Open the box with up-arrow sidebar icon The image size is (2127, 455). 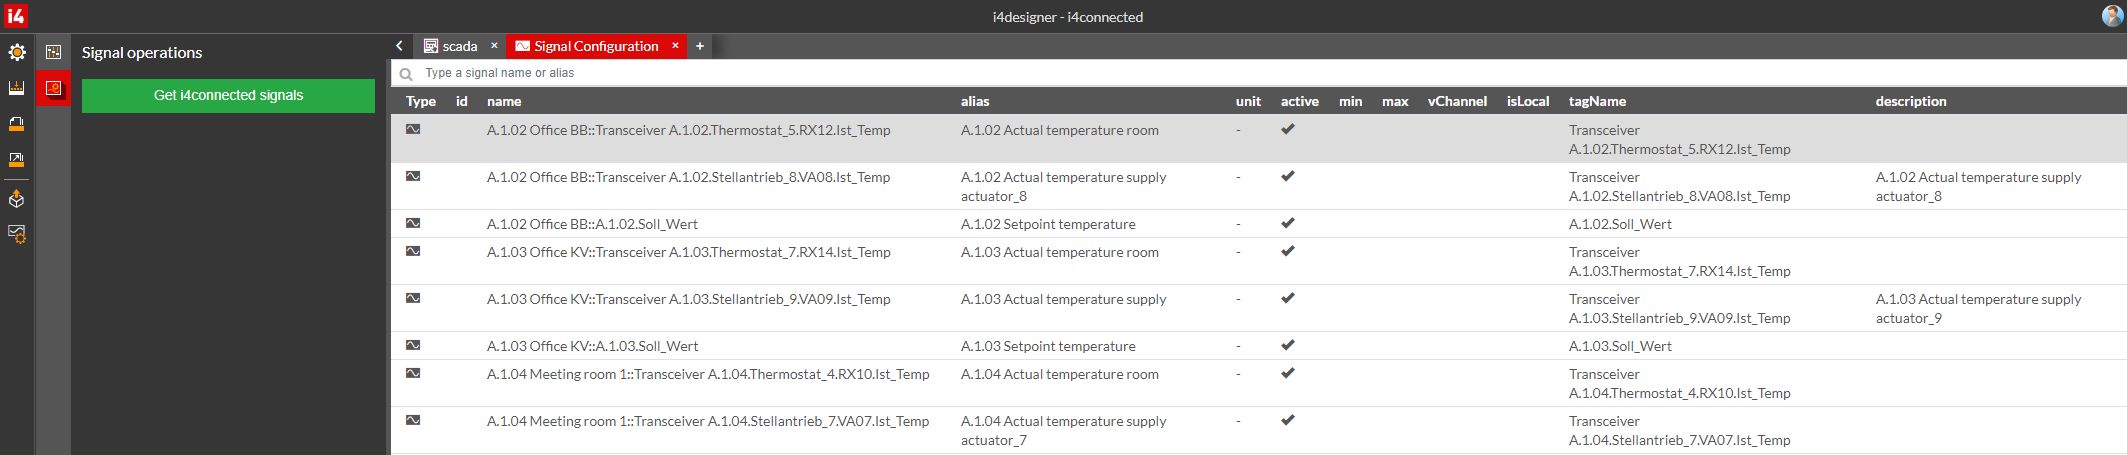click(17, 199)
